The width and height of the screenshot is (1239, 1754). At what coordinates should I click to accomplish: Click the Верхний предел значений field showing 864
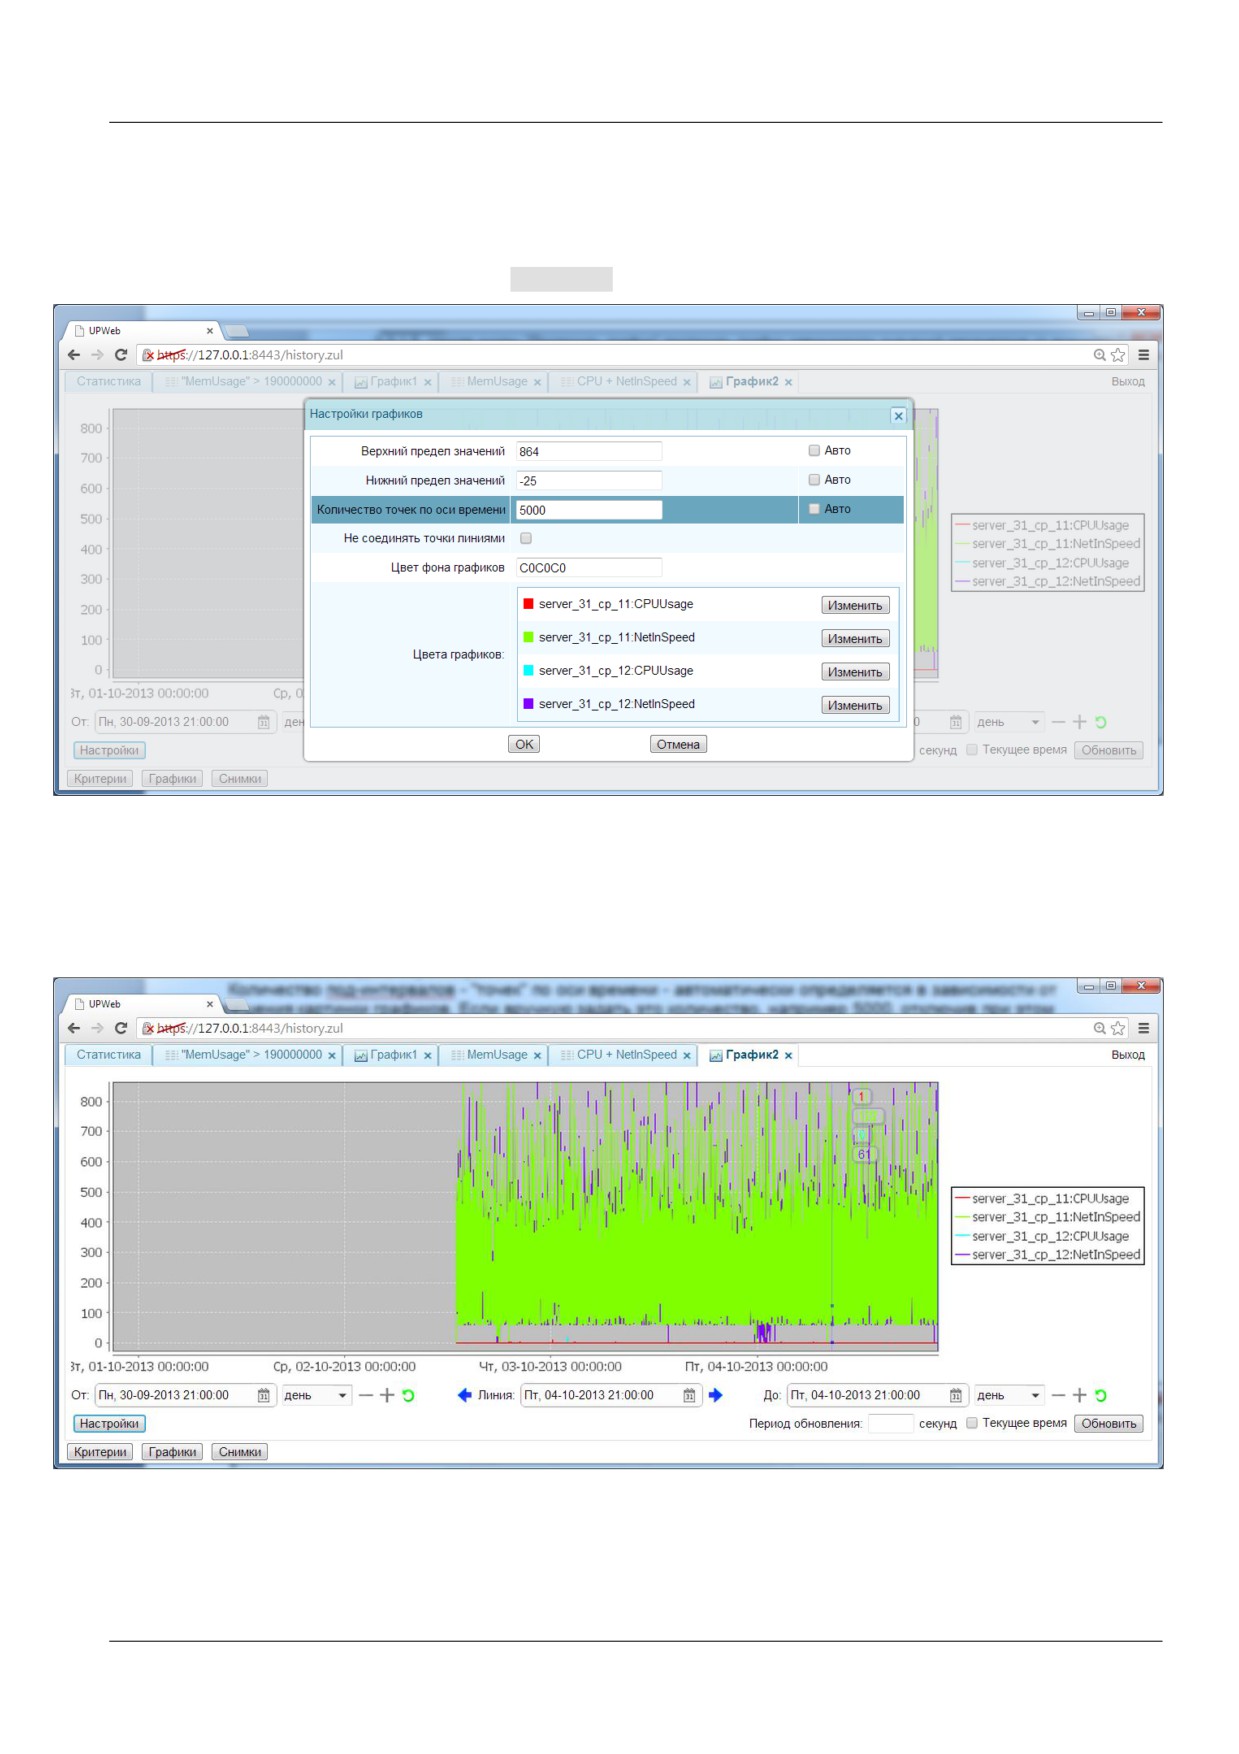589,451
